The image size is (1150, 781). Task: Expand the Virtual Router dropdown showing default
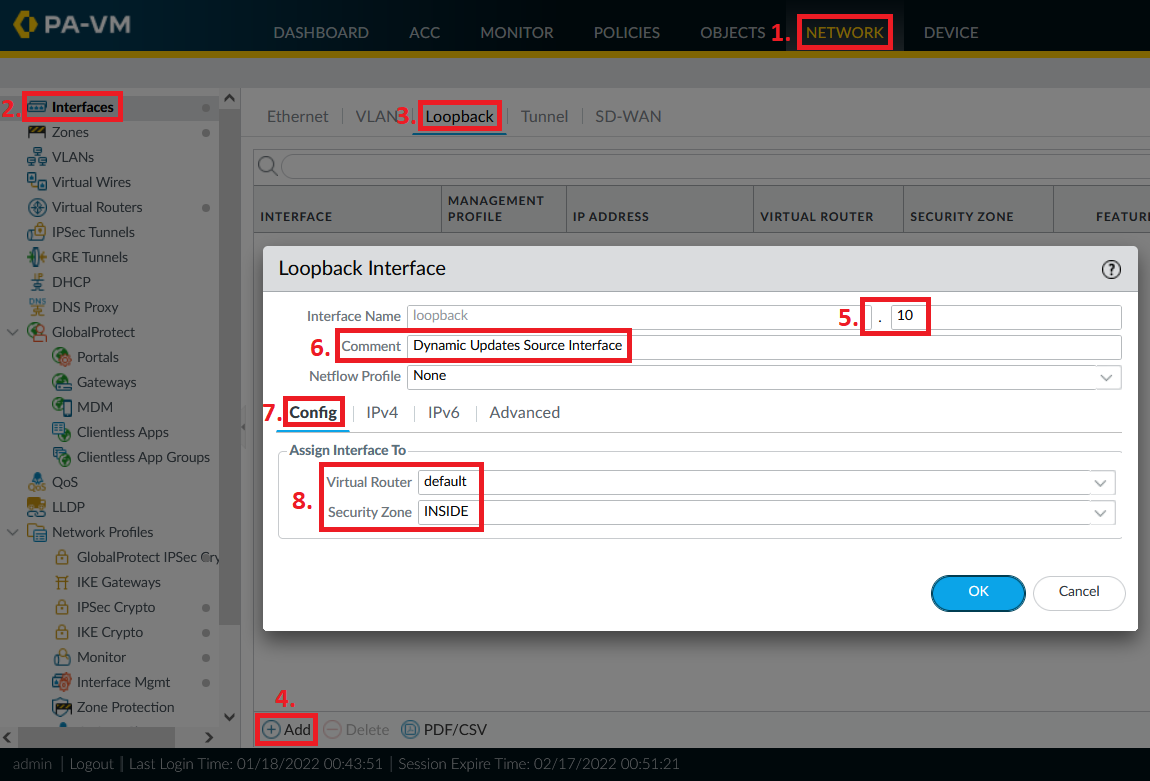pyautogui.click(x=1100, y=482)
